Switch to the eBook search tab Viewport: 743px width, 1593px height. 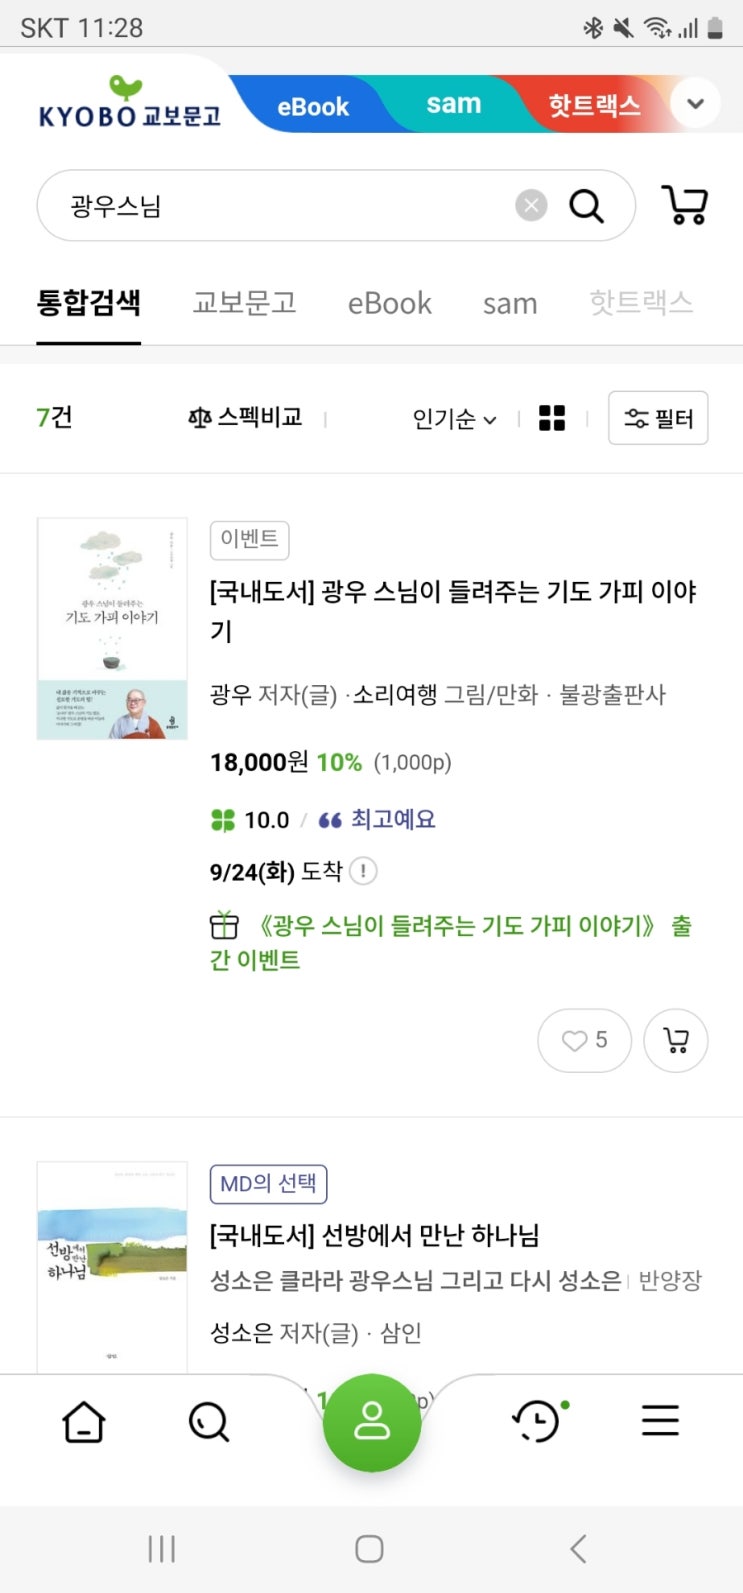tap(389, 303)
